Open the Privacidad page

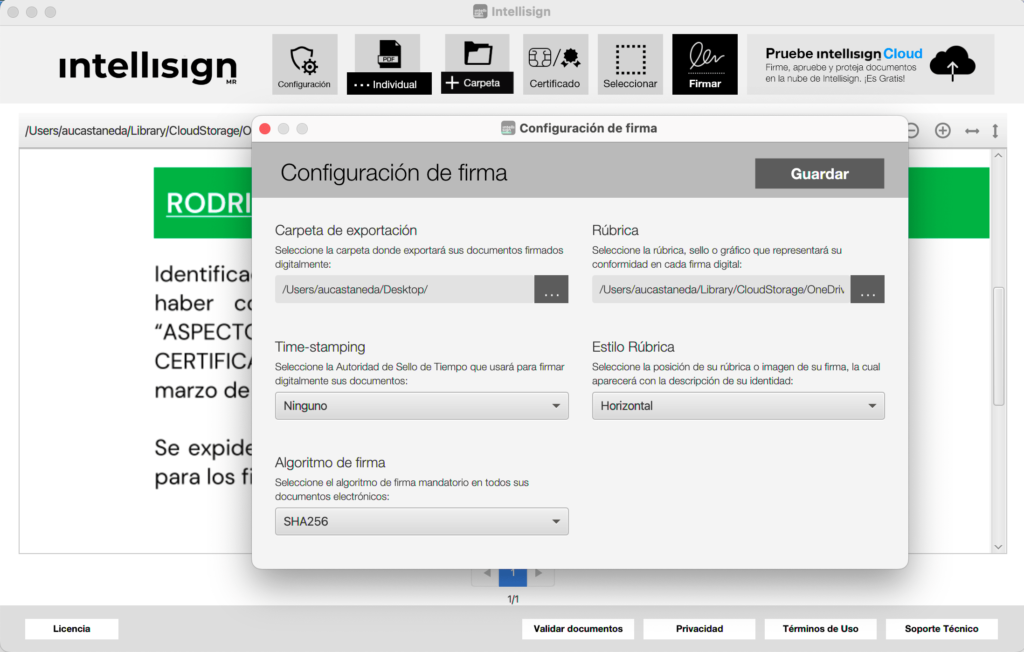699,628
